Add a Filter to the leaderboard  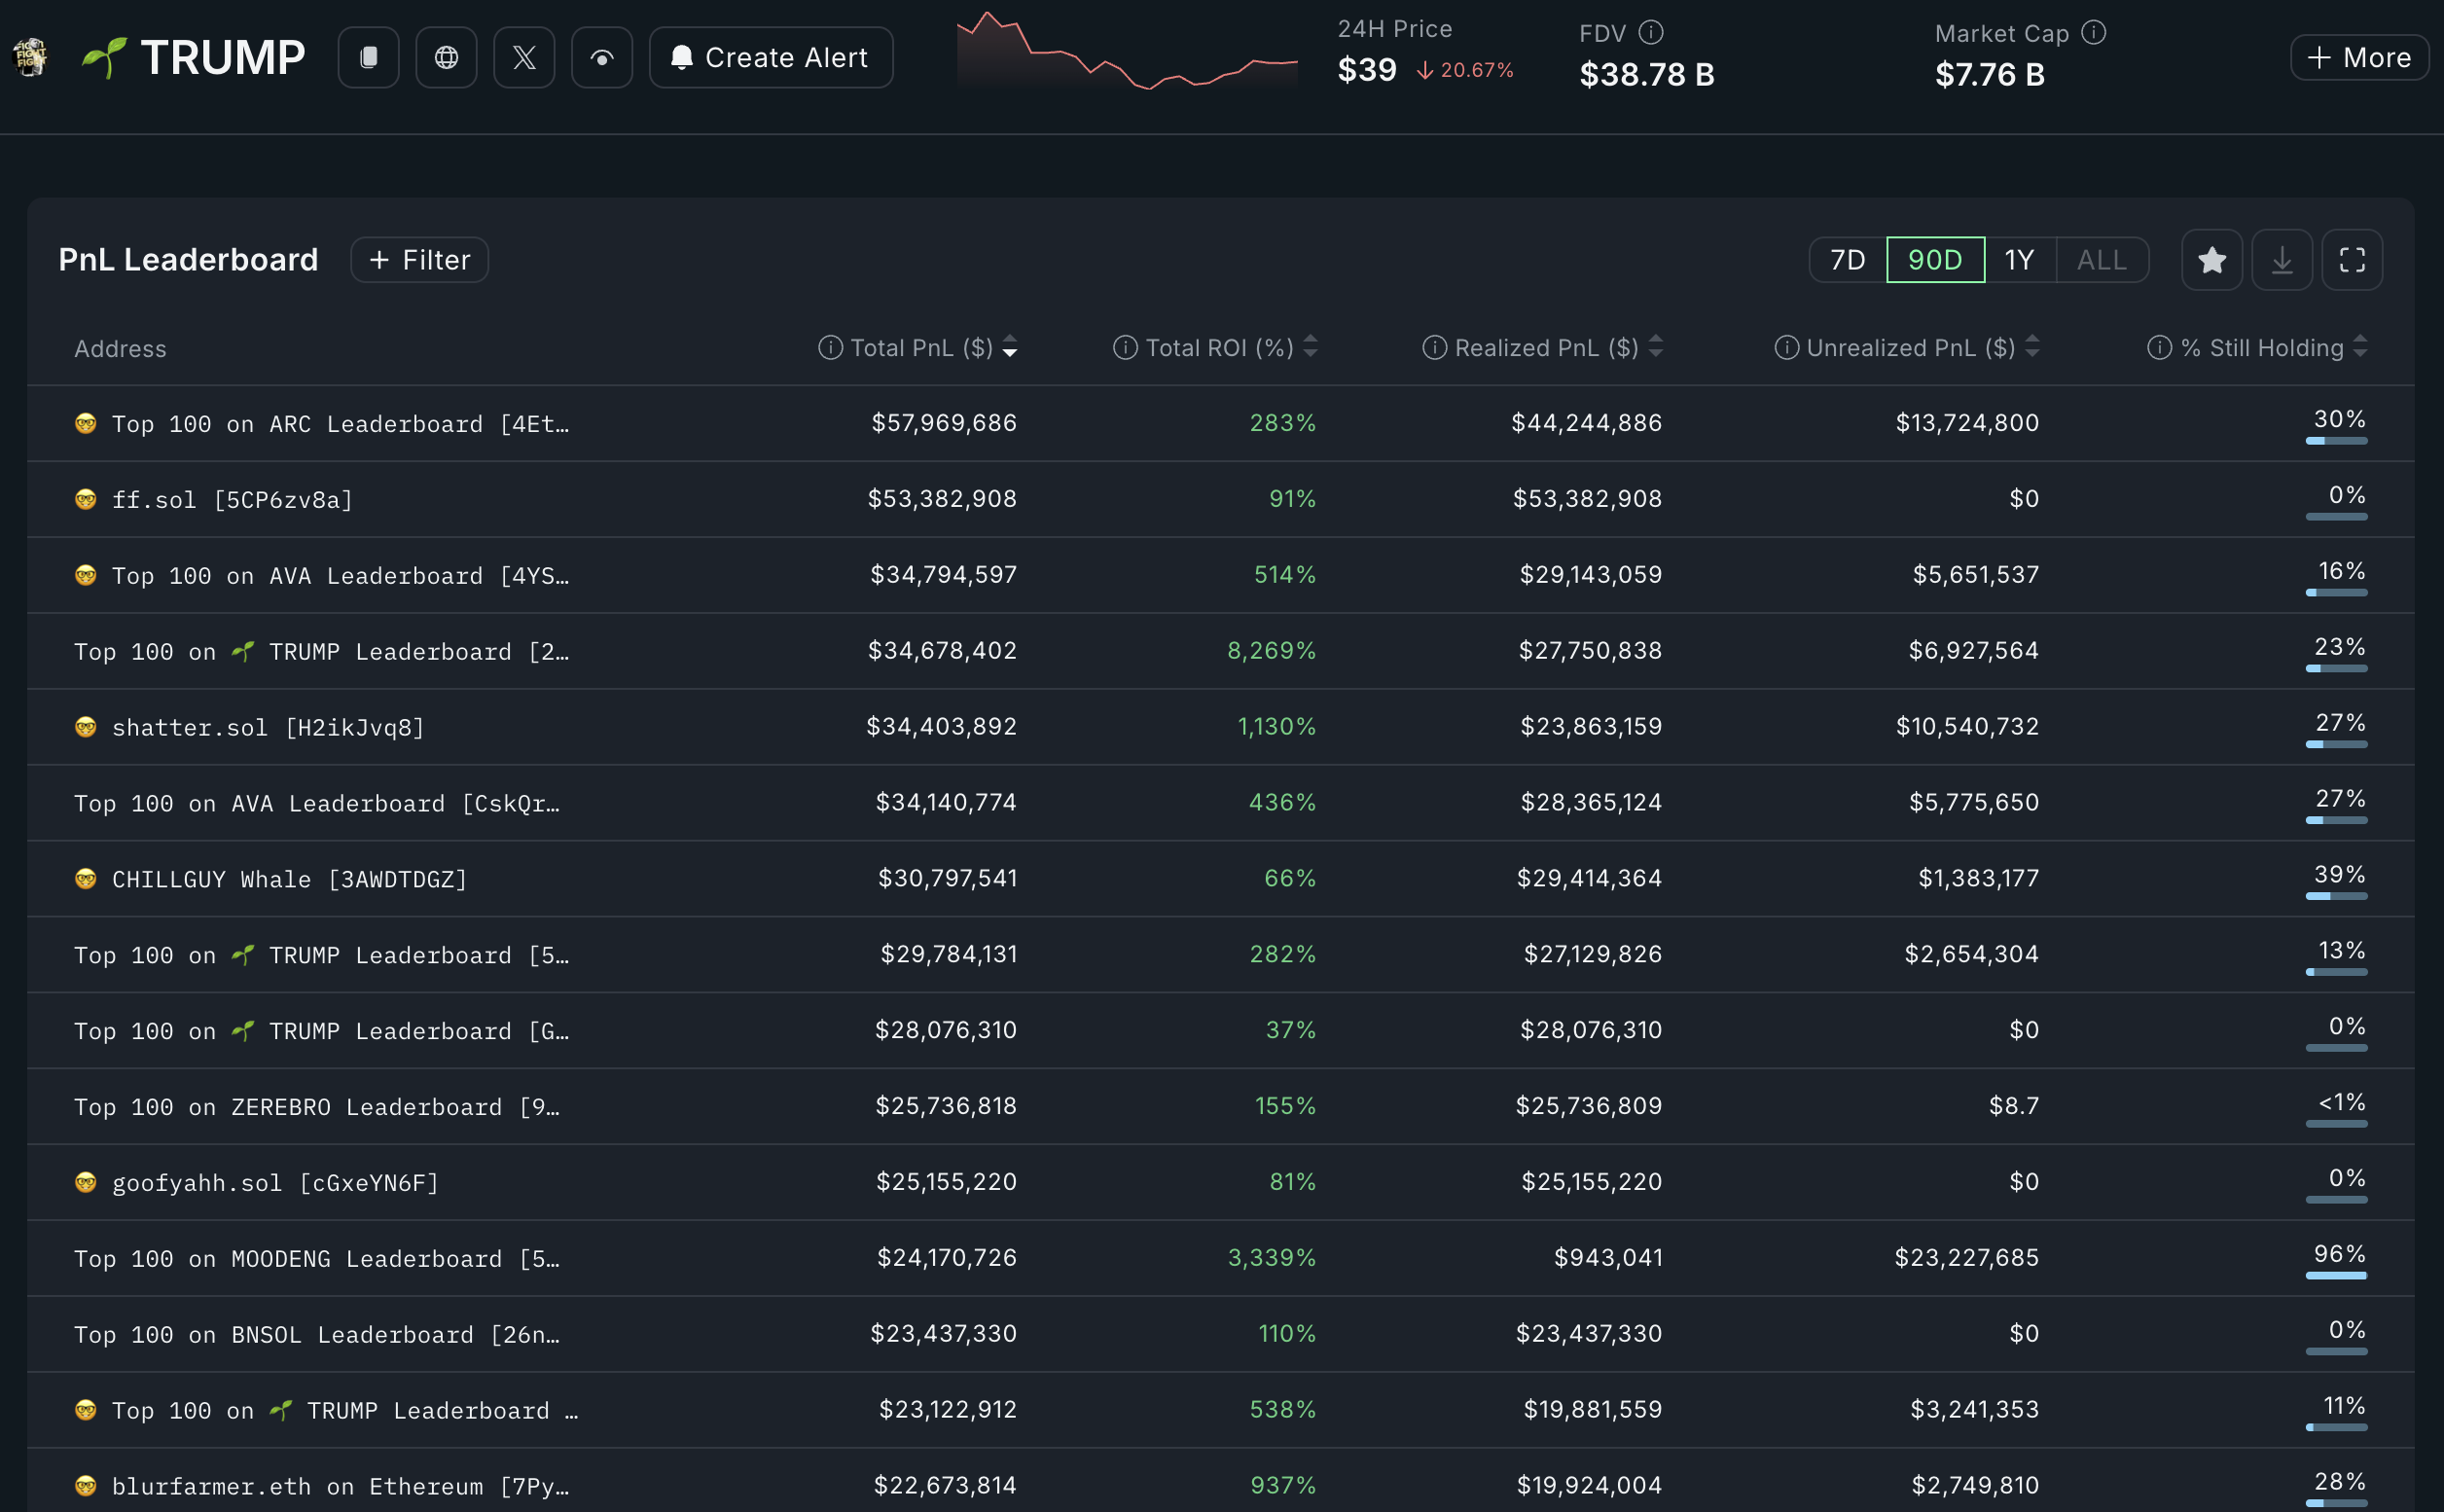coord(419,260)
